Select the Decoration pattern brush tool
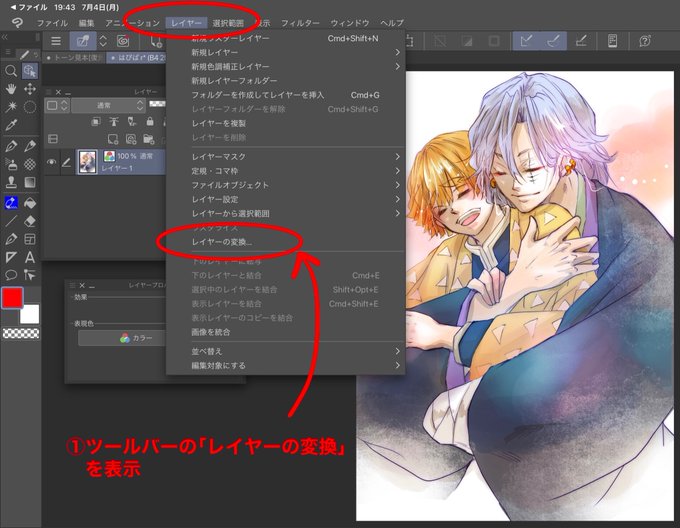Screen dimensions: 680x528 coord(30,164)
